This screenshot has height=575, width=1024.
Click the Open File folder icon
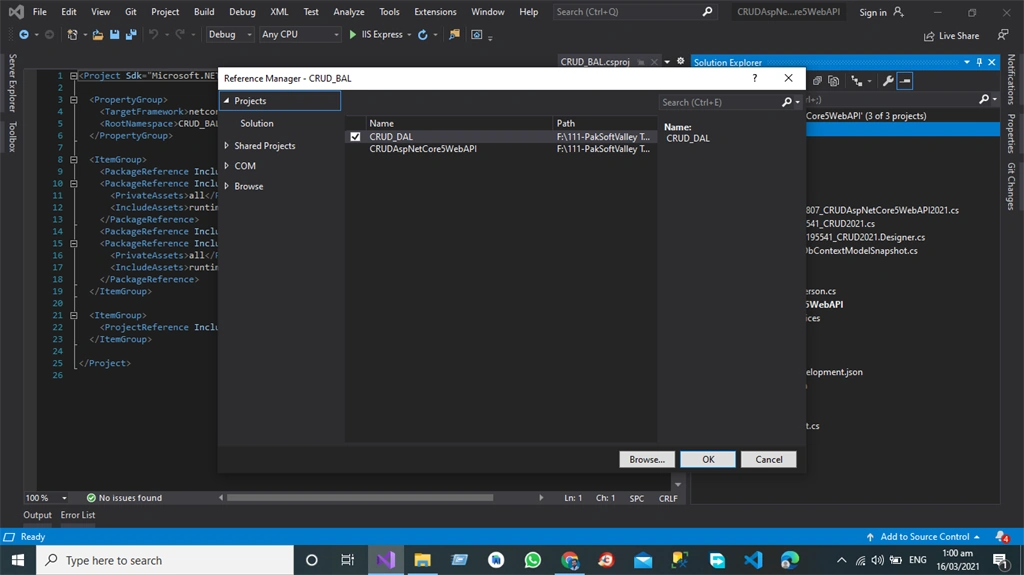[97, 35]
